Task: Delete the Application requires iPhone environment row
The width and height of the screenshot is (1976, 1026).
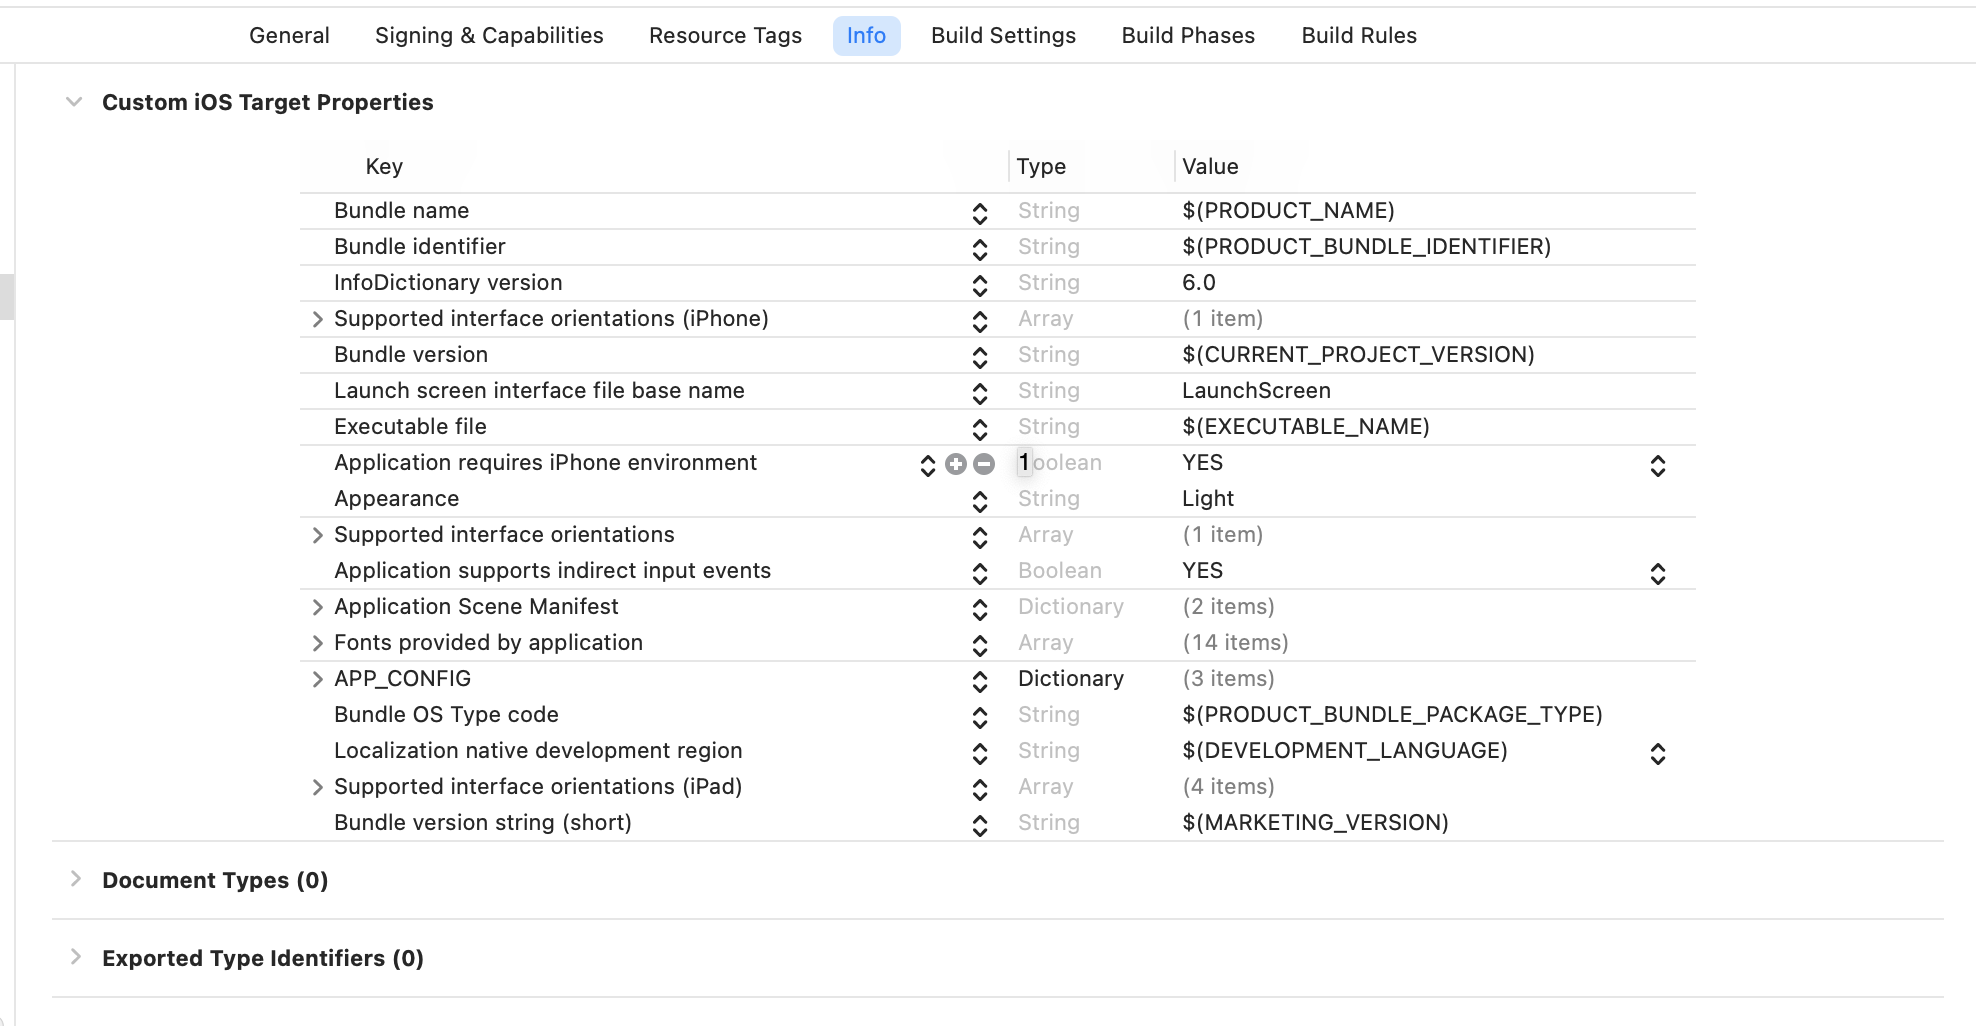Action: point(984,464)
